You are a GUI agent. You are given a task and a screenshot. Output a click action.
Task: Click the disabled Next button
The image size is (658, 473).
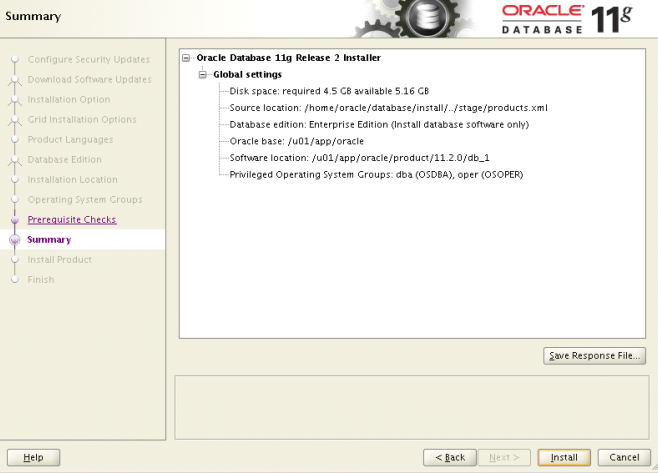(504, 457)
